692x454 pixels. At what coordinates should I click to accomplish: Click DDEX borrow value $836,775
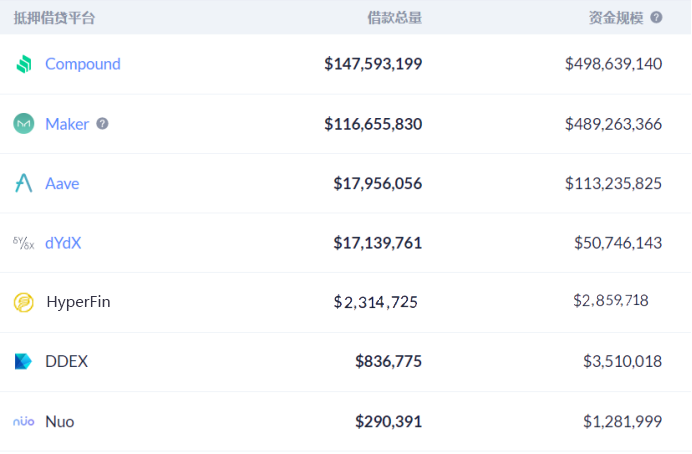pos(389,361)
